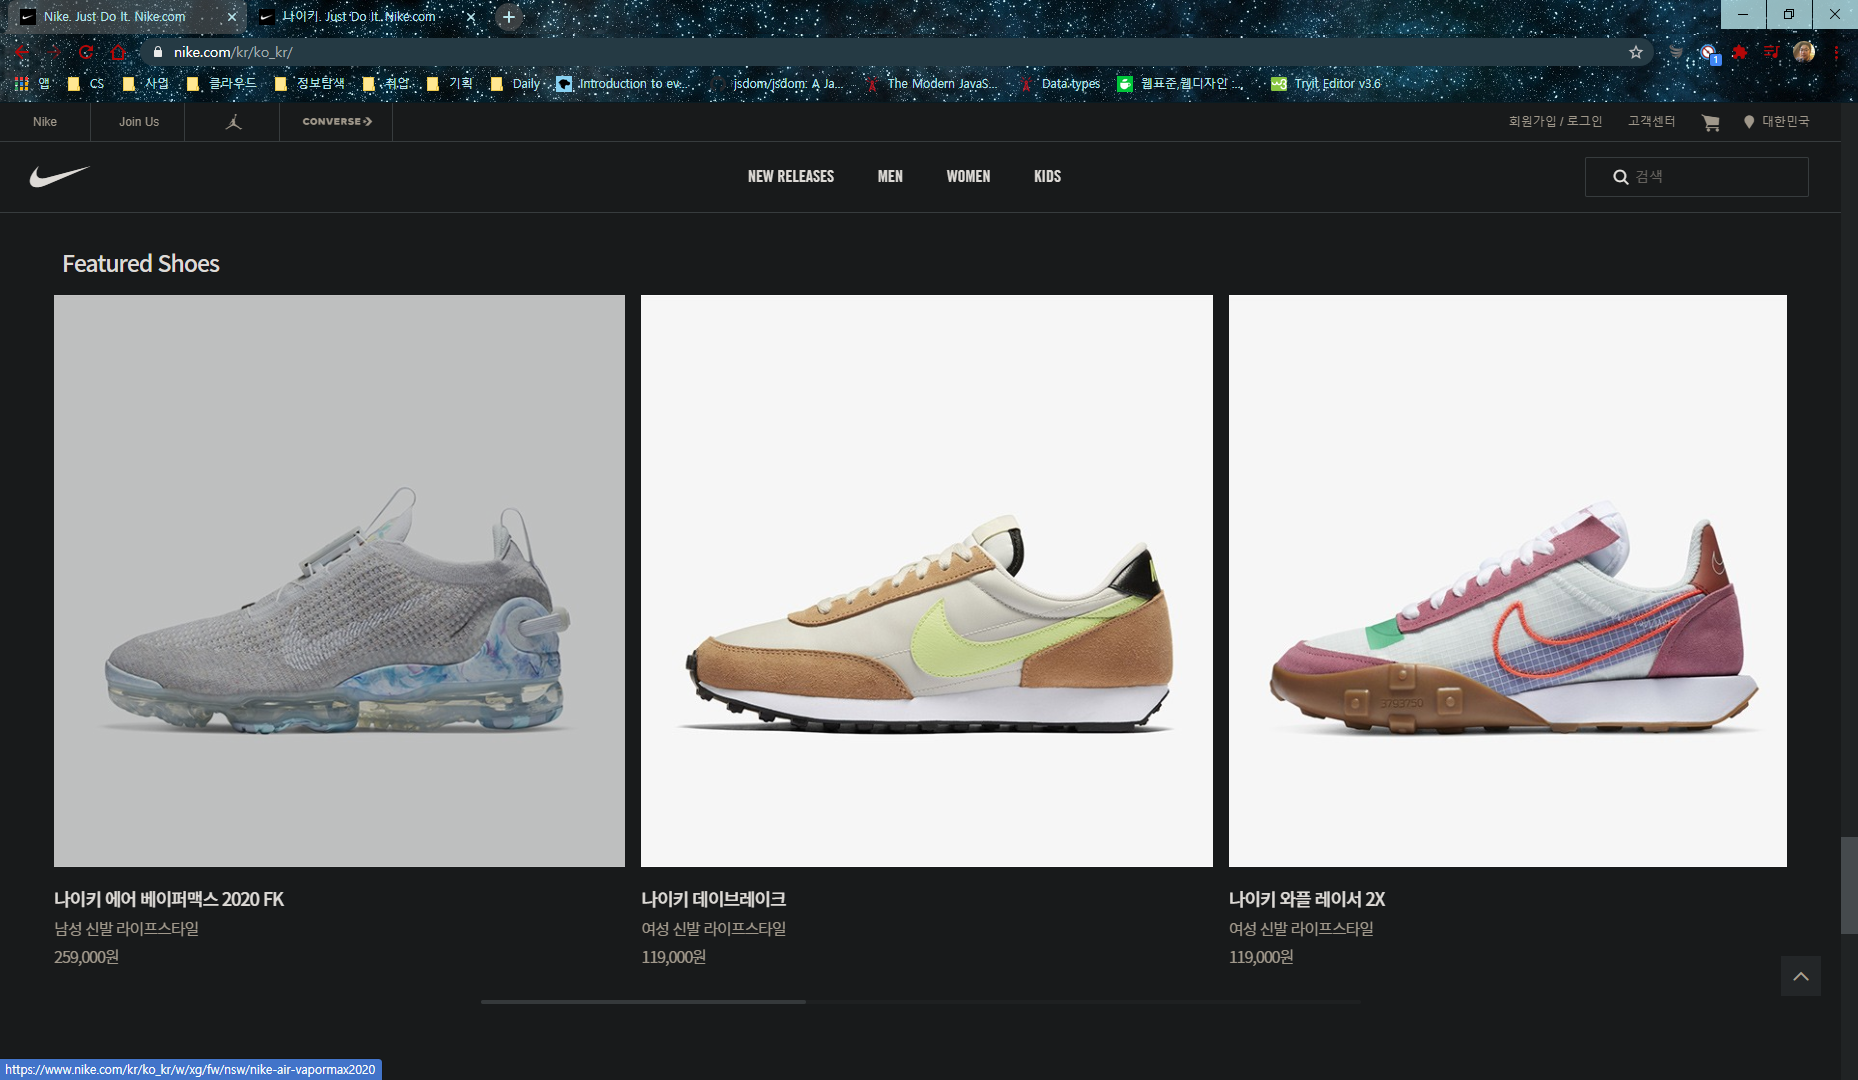
Task: Open the Daily bookmark folder
Action: point(515,84)
